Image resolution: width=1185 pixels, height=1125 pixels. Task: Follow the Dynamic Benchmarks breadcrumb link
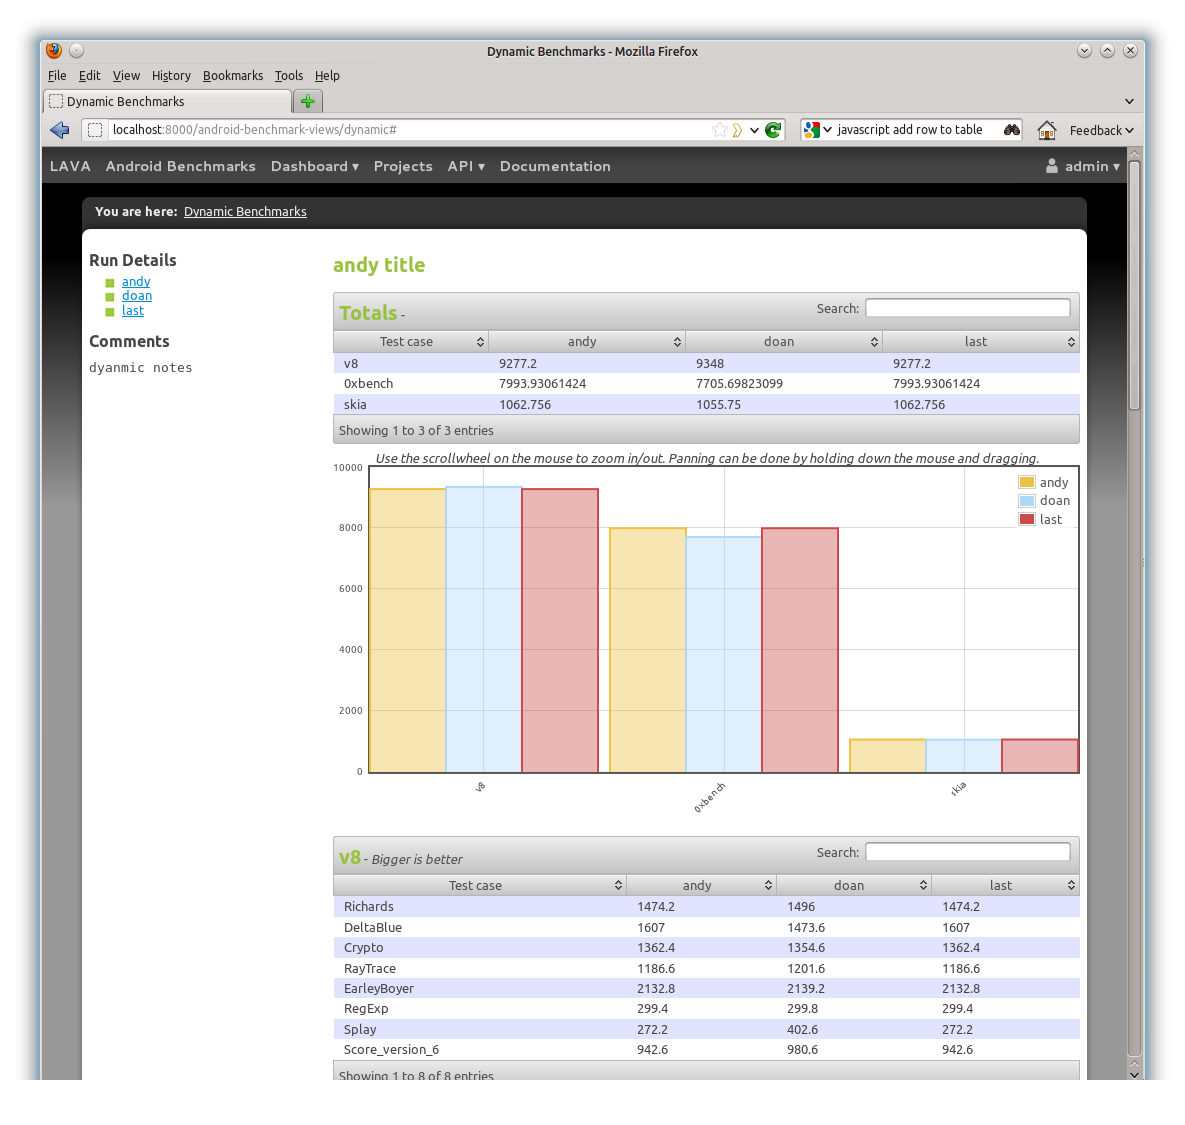pyautogui.click(x=245, y=212)
